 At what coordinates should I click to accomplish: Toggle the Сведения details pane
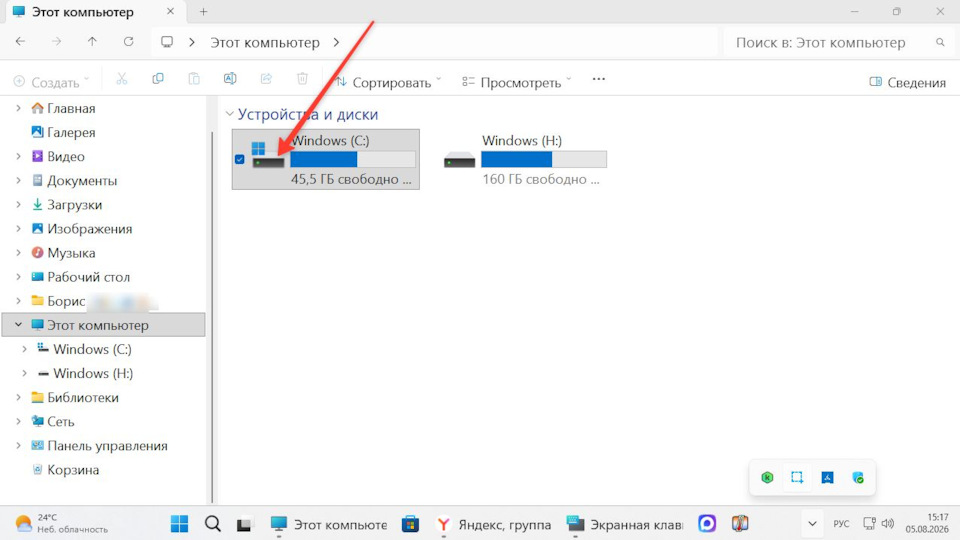tap(907, 82)
